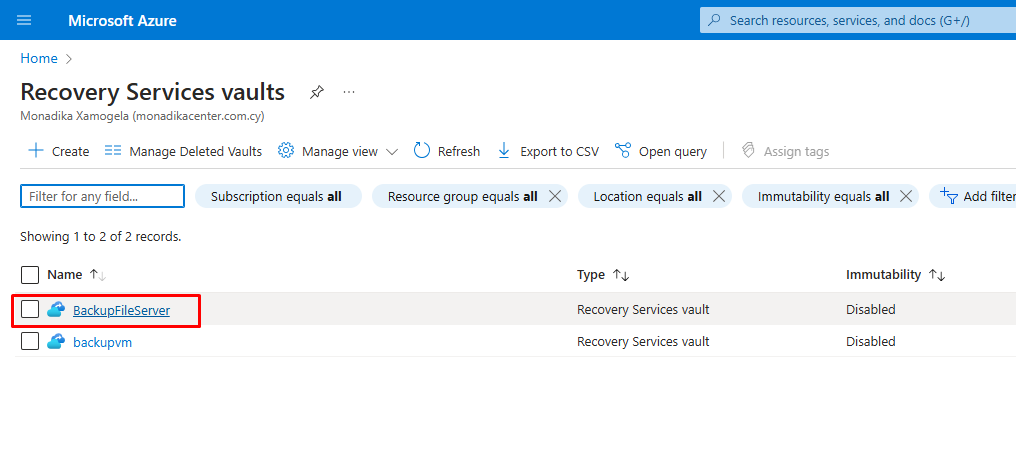The image size is (1016, 459).
Task: Remove the Immutability equals all filter
Action: pyautogui.click(x=906, y=196)
